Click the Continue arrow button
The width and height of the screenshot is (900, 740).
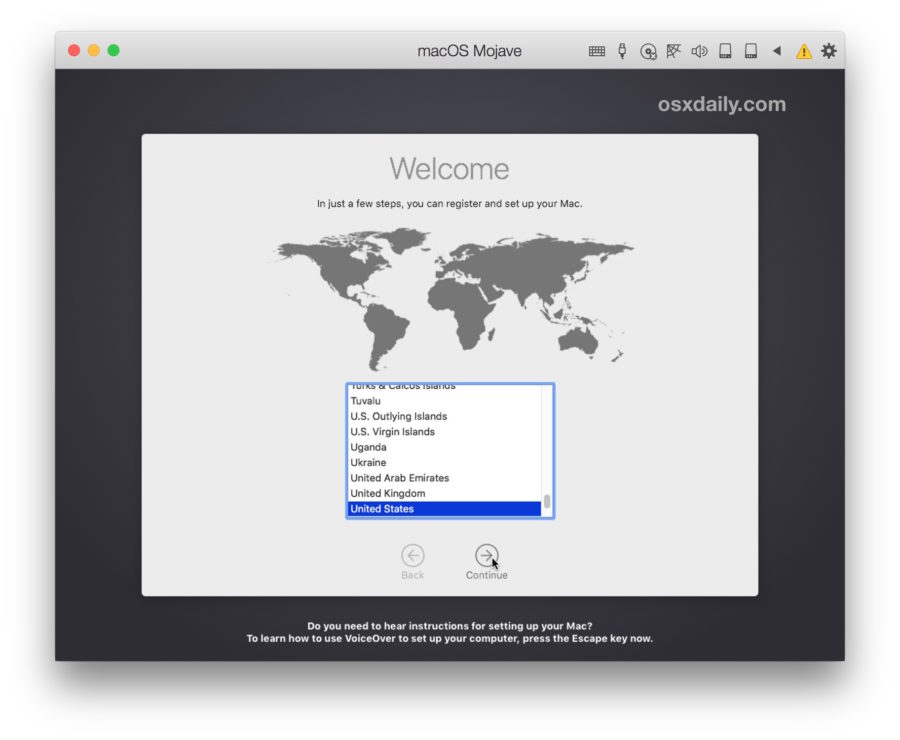pyautogui.click(x=486, y=556)
